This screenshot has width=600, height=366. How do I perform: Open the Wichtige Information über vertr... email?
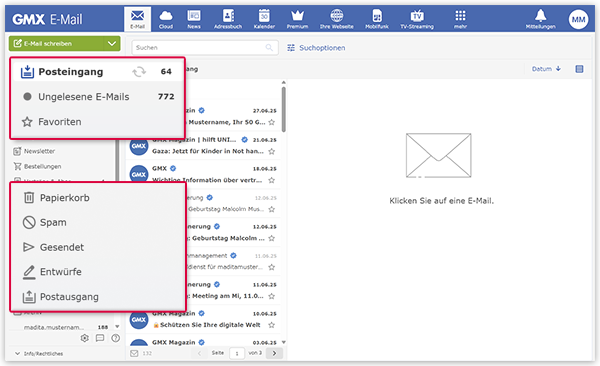pos(207,180)
